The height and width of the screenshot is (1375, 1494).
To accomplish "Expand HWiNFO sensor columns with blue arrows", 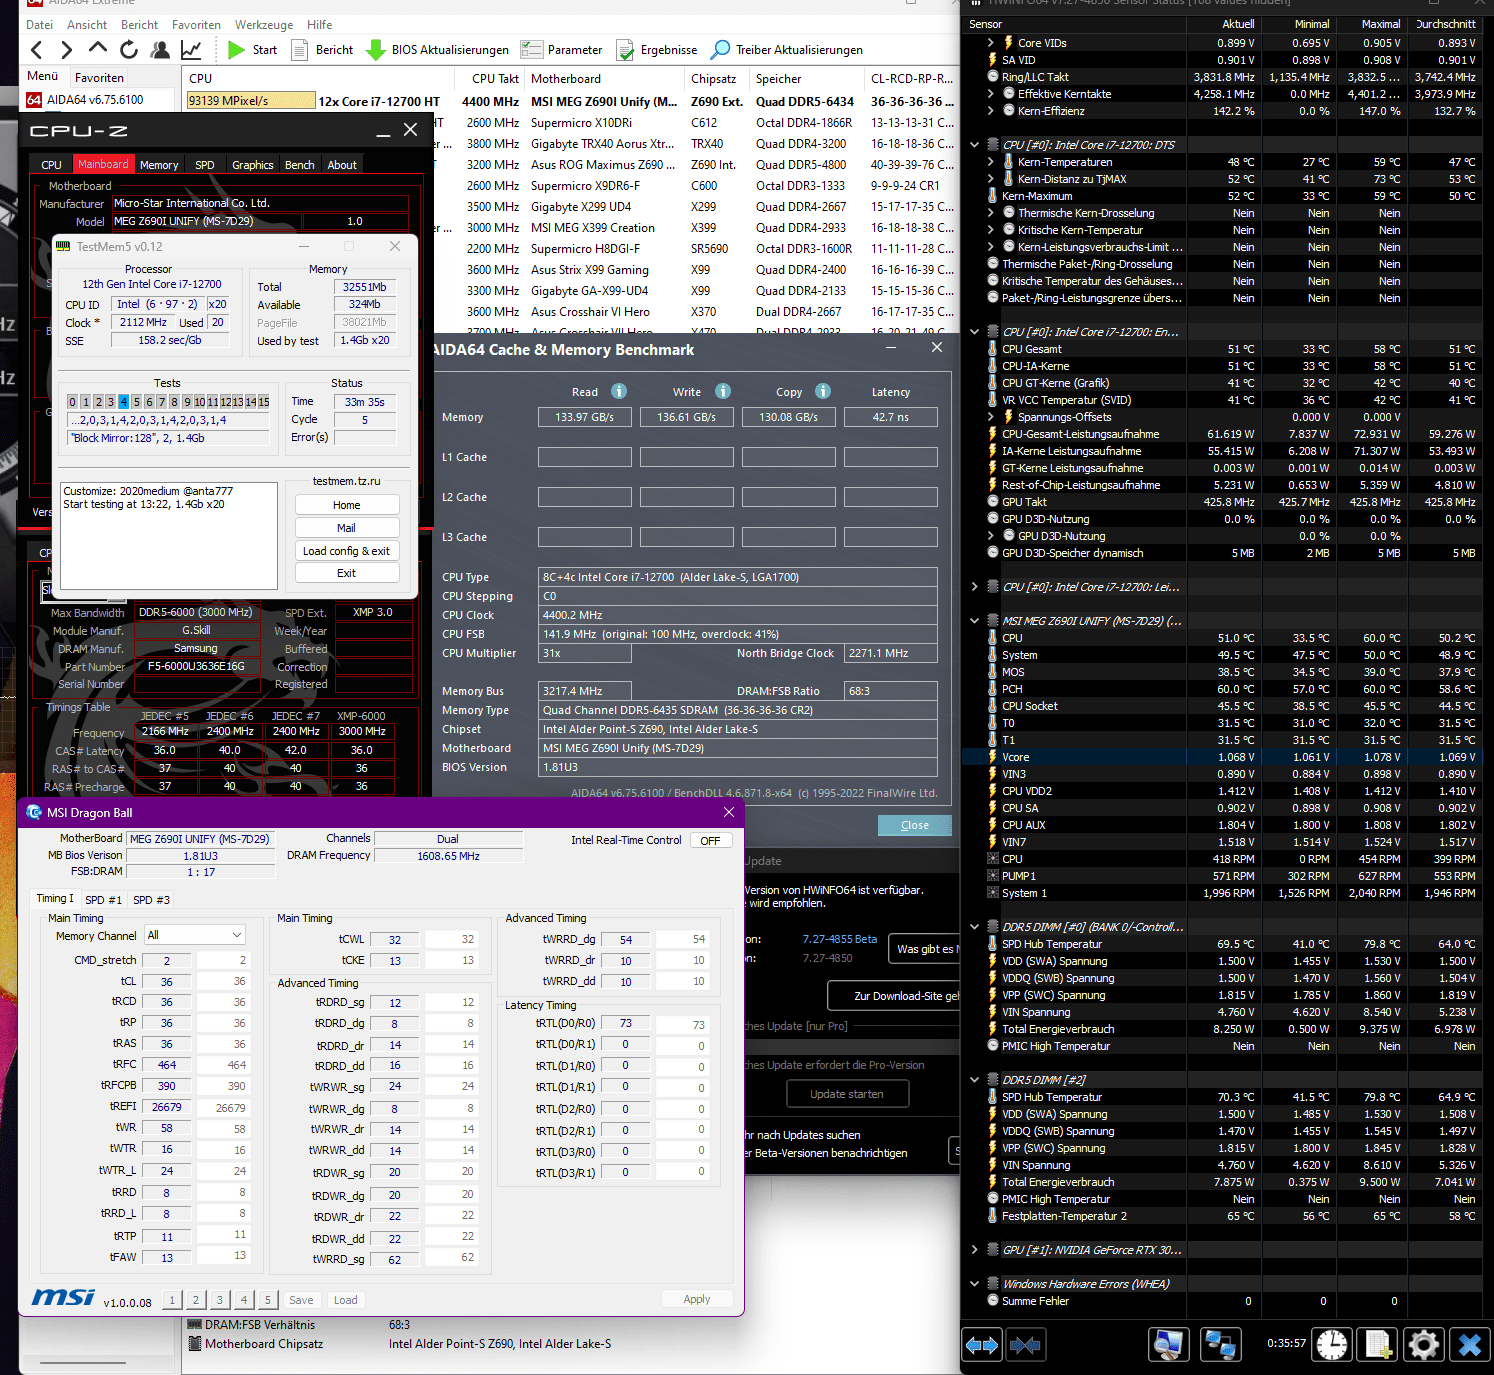I will coord(982,1345).
